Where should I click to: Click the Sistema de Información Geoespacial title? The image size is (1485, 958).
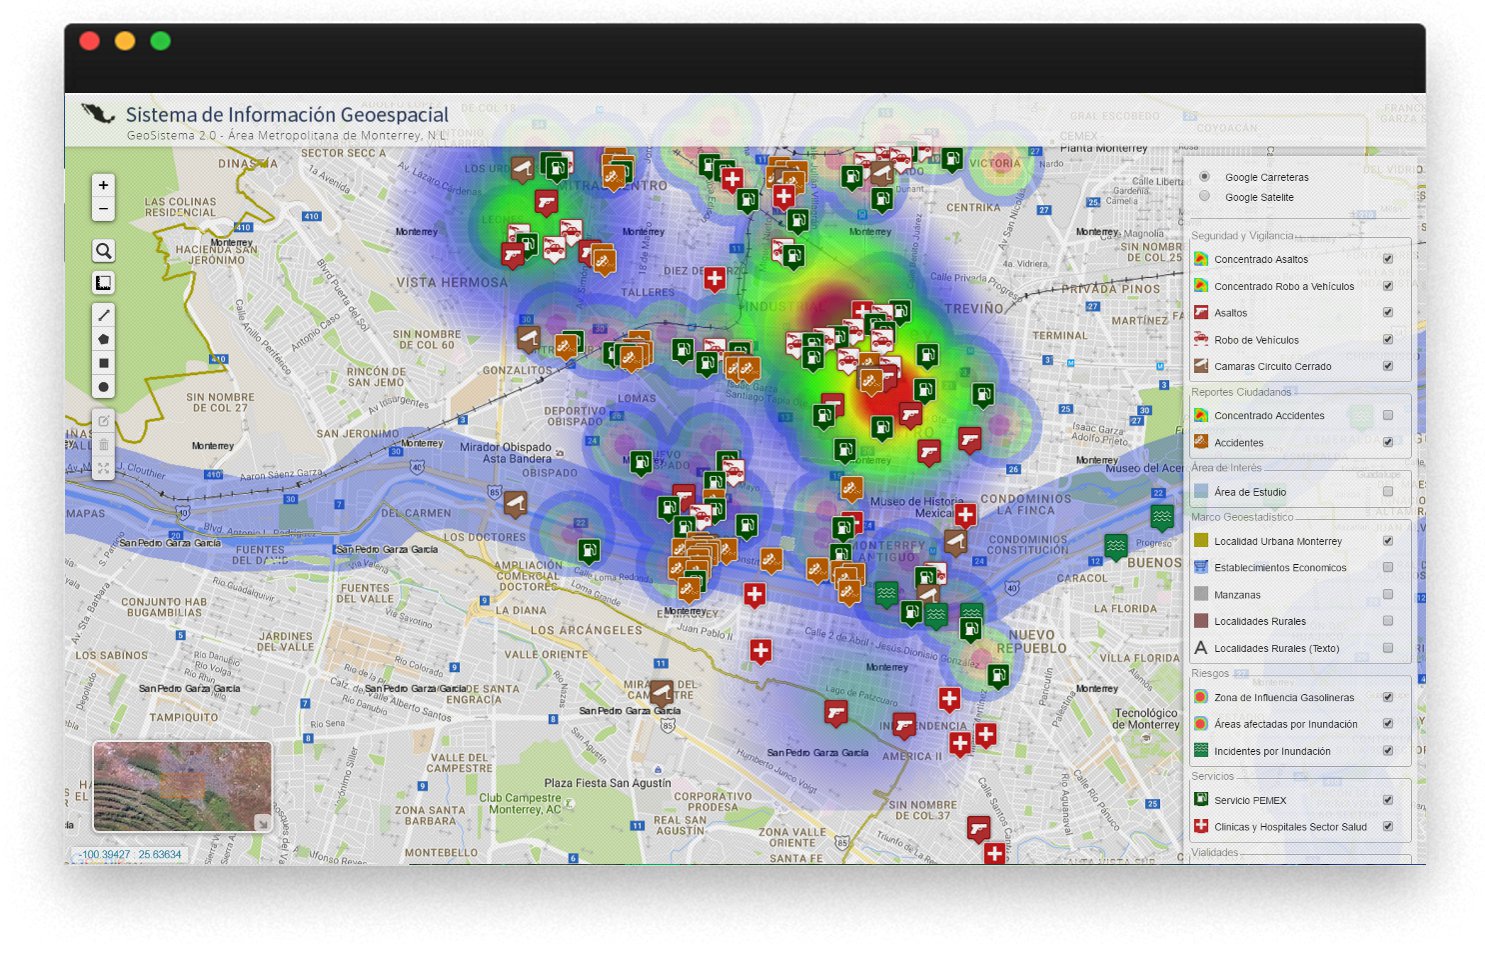point(287,115)
